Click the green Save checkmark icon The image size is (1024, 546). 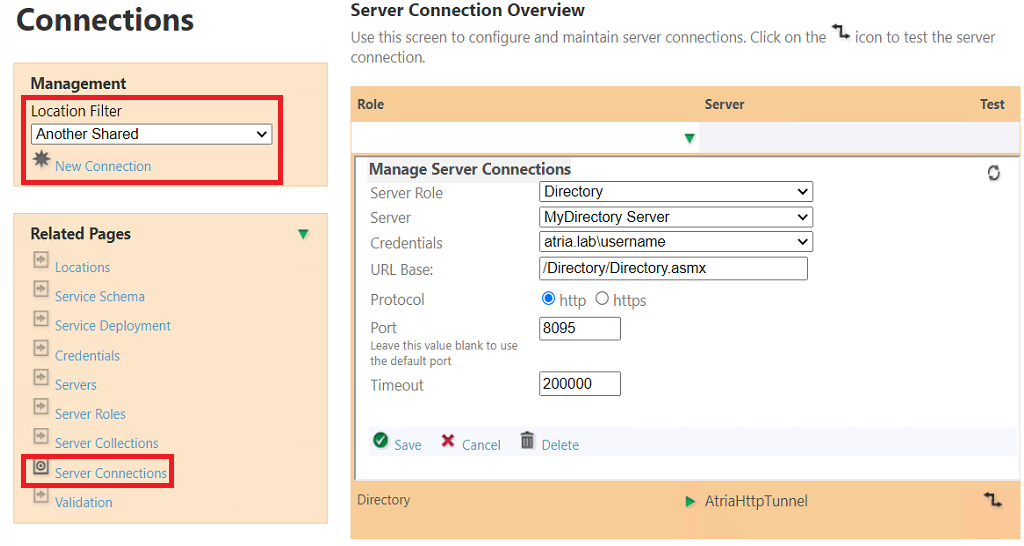click(380, 441)
